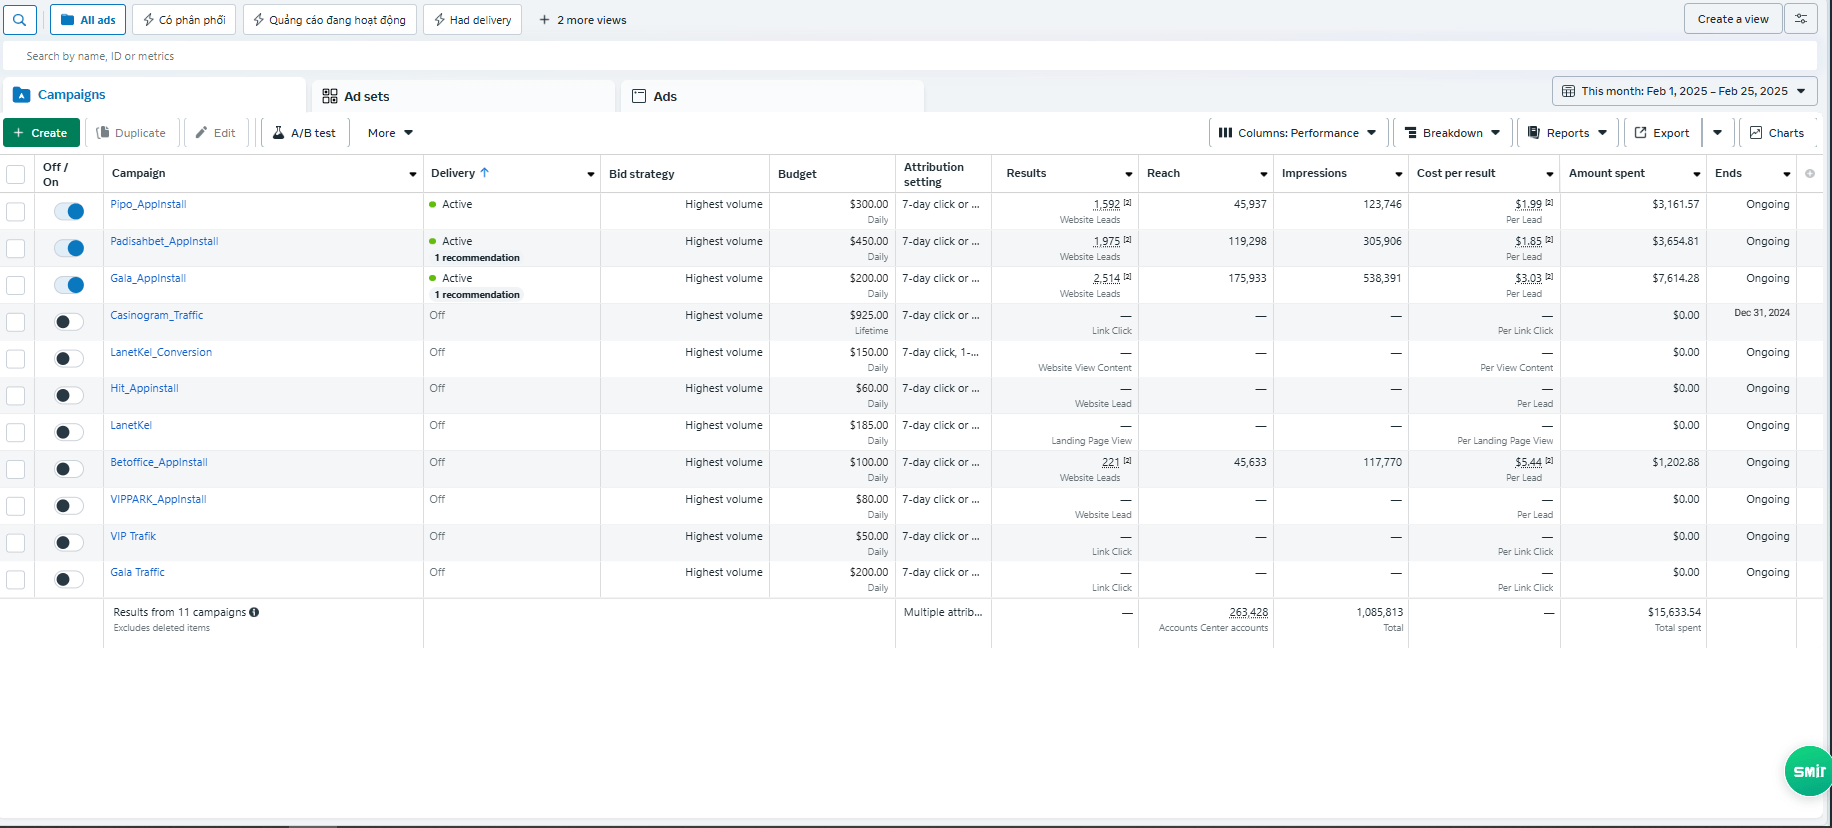This screenshot has height=828, width=1832.
Task: Click the search by name or ID field
Action: [x=500, y=56]
